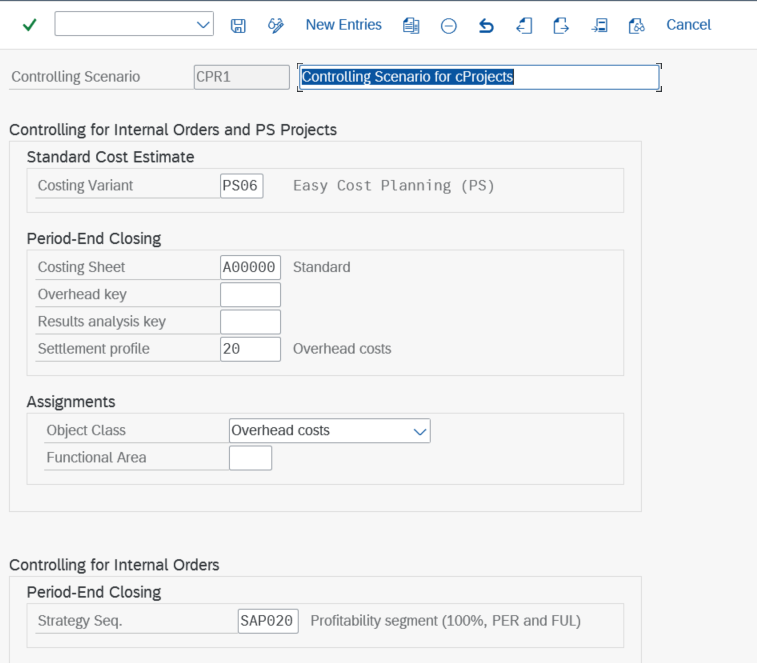The width and height of the screenshot is (757, 663).
Task: Open the command field dropdown
Action: [x=203, y=25]
